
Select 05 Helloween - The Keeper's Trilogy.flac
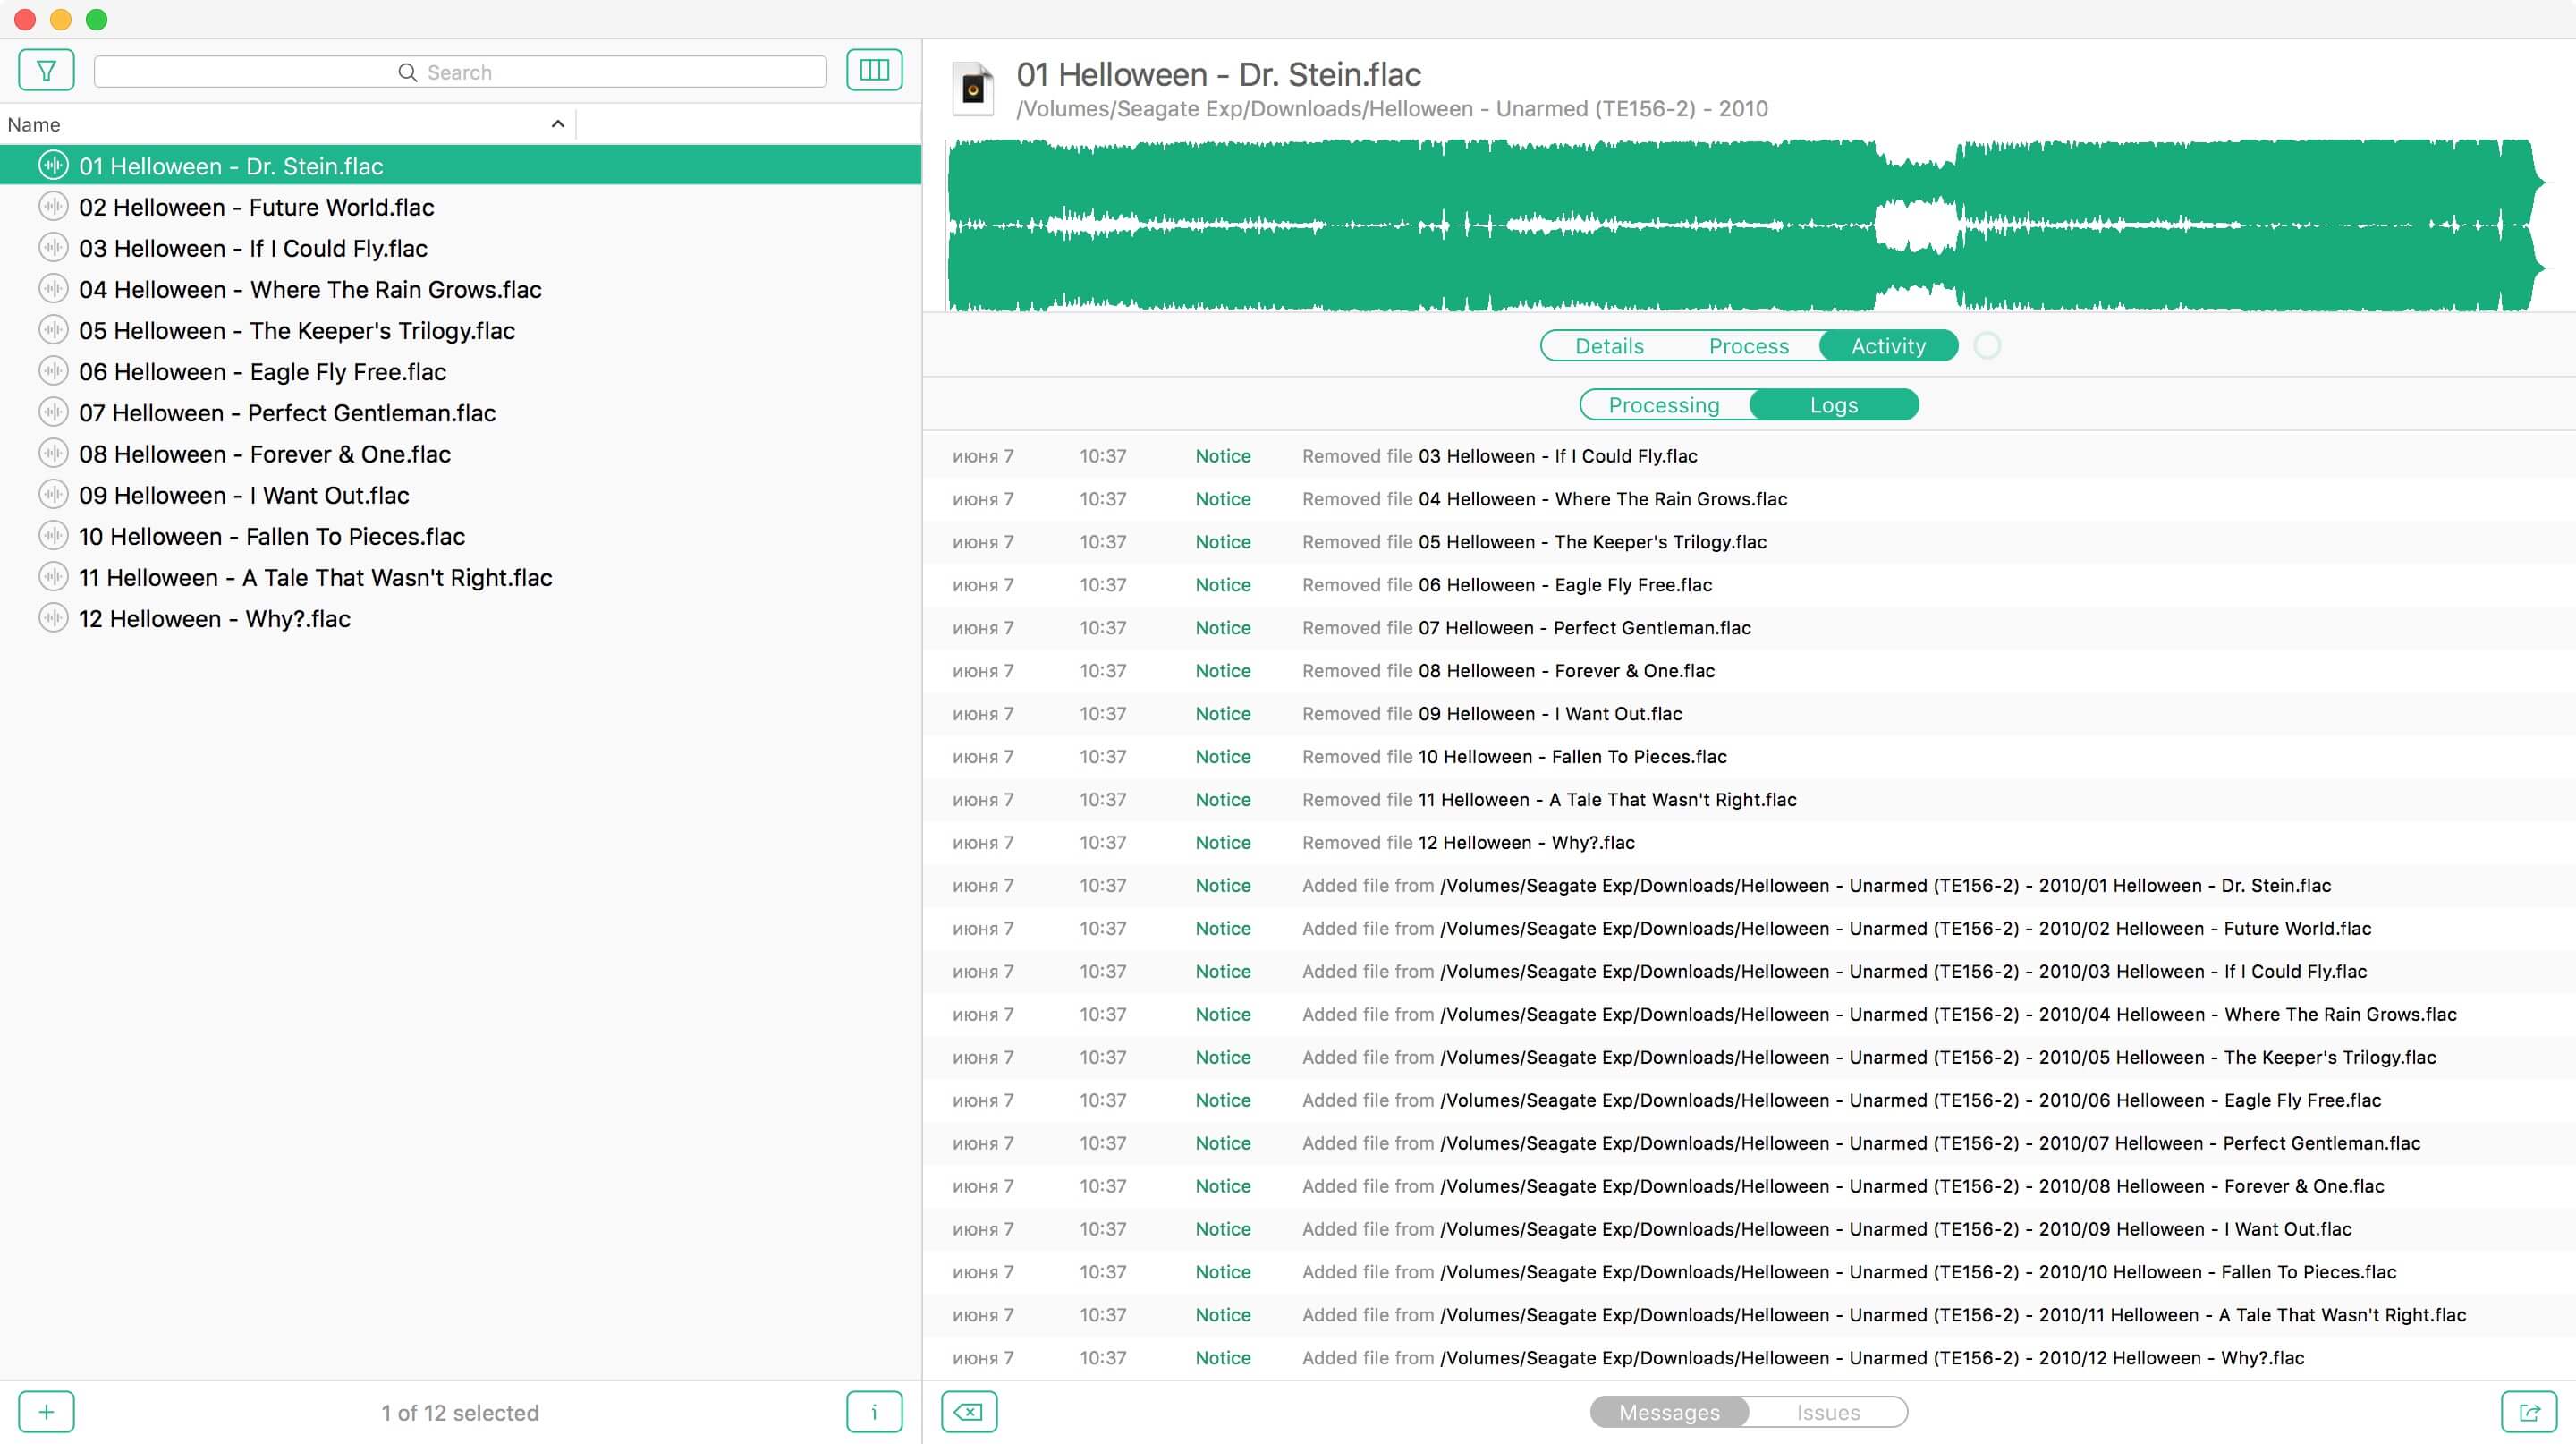tap(460, 330)
